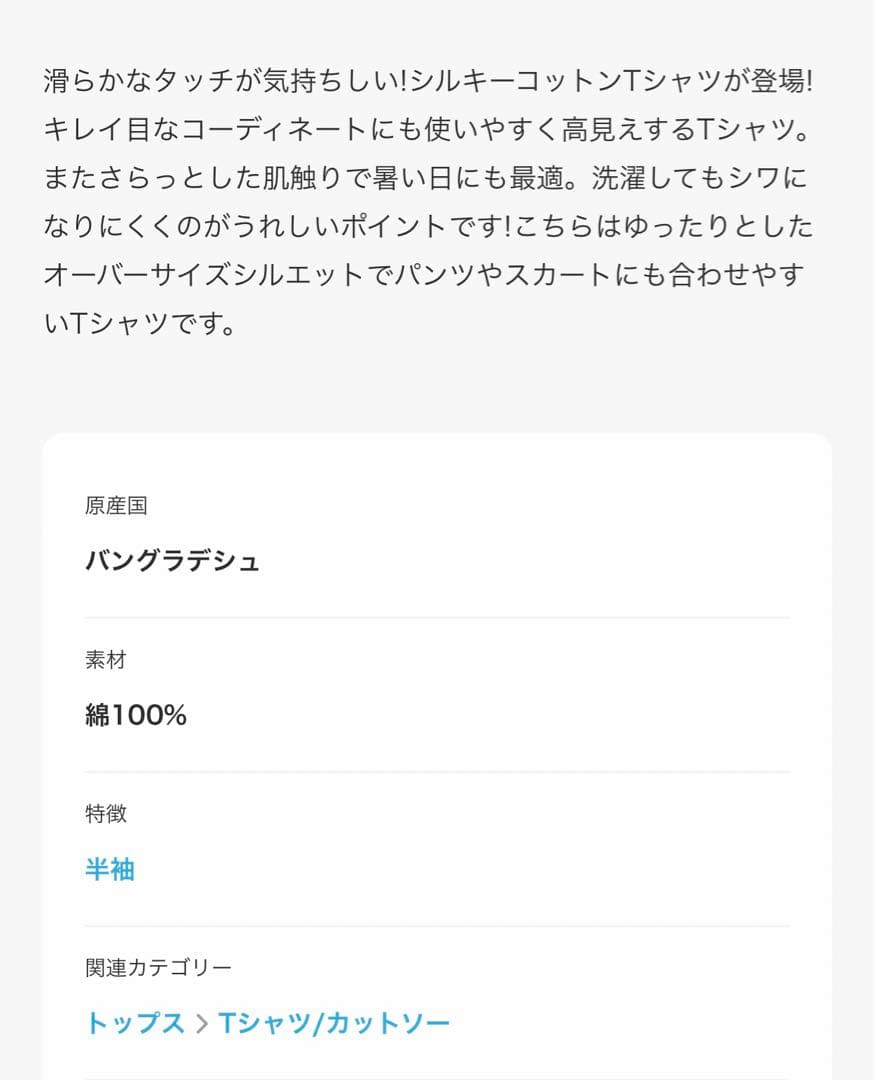Screen dimensions: 875x1080
Task: Tap the phrase 洗濯してもシワに in the description
Action: [700, 179]
